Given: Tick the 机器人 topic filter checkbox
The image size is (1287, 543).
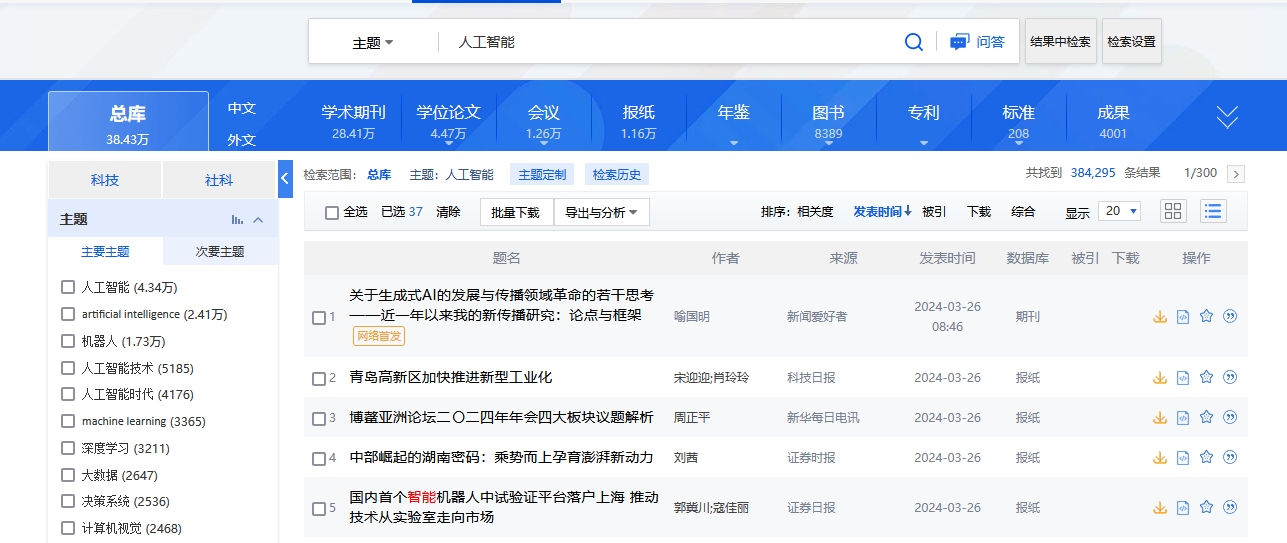Looking at the screenshot, I should point(68,341).
